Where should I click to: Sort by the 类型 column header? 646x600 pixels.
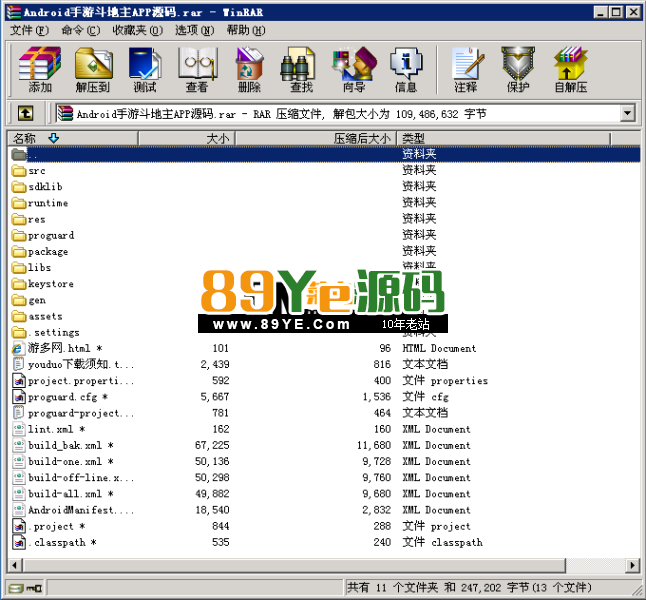(x=503, y=138)
